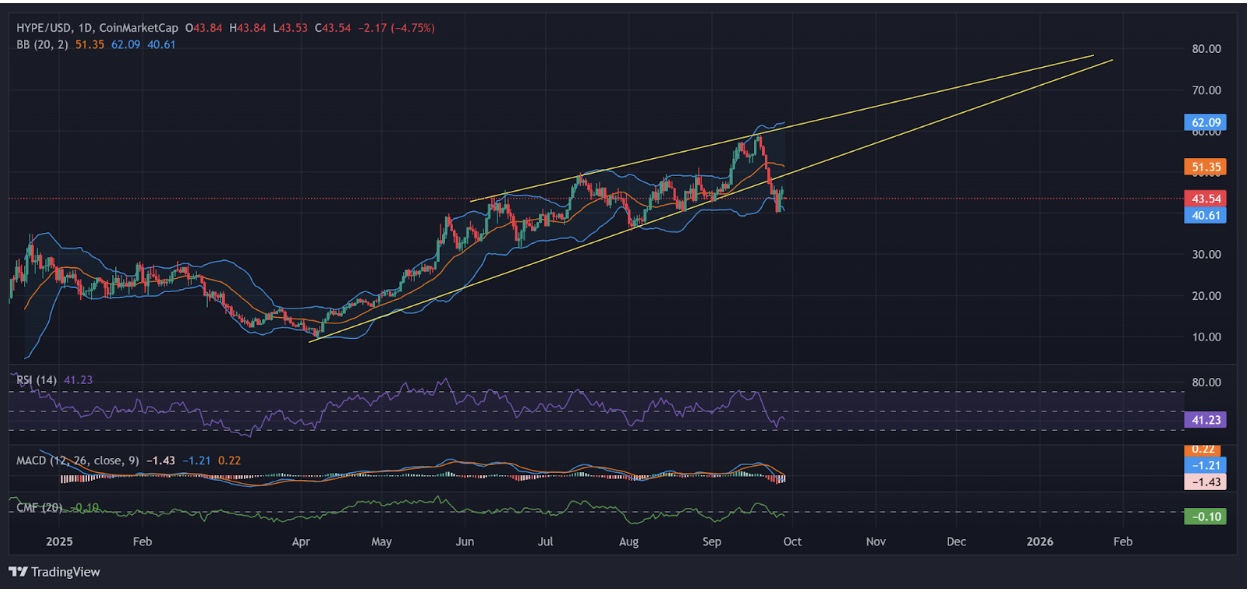Image resolution: width=1250 pixels, height=594 pixels.
Task: Click the red 43.54 current price tag
Action: tap(1203, 198)
